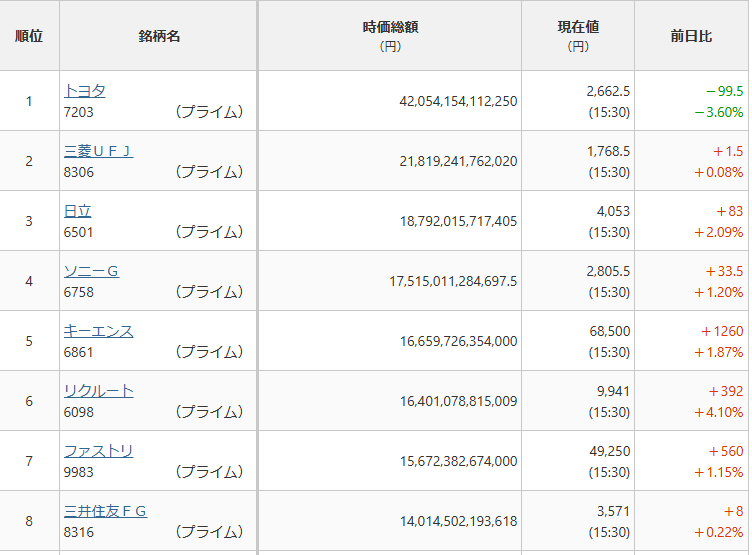
Task: Click Sony's market cap 17,515,011,284,697.5
Action: pos(453,281)
